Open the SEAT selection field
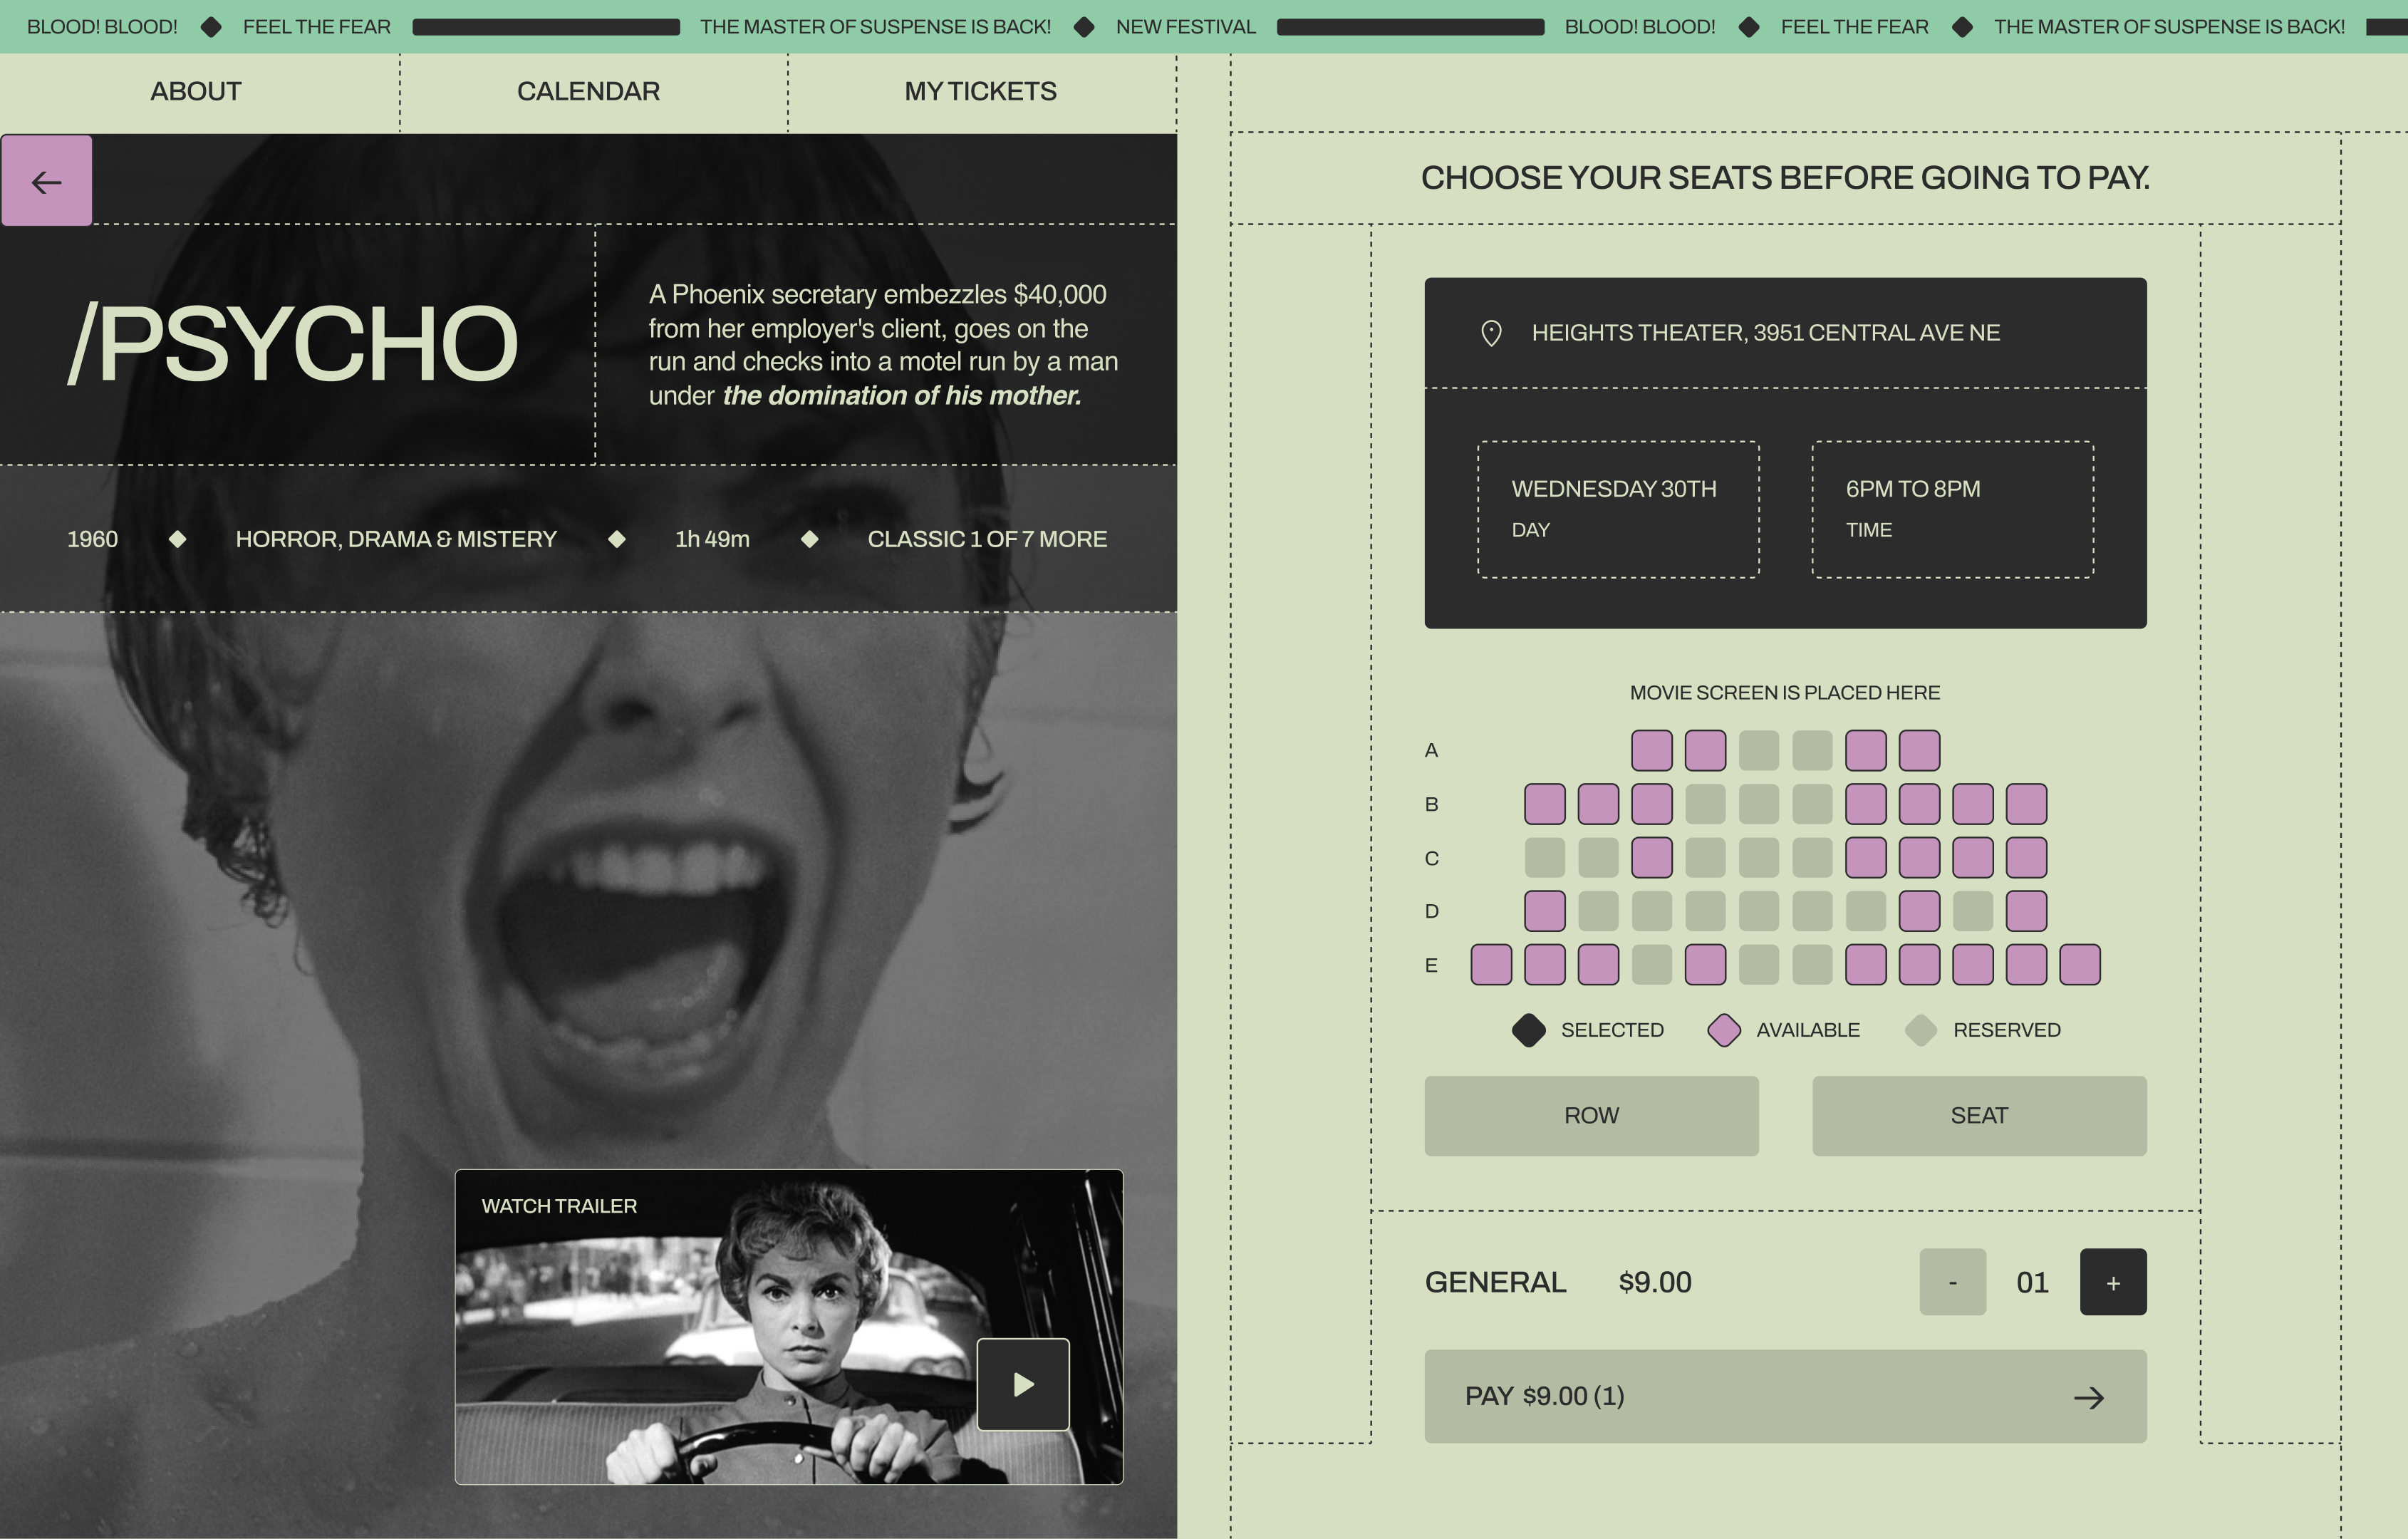The width and height of the screenshot is (2408, 1539). tap(1978, 1115)
